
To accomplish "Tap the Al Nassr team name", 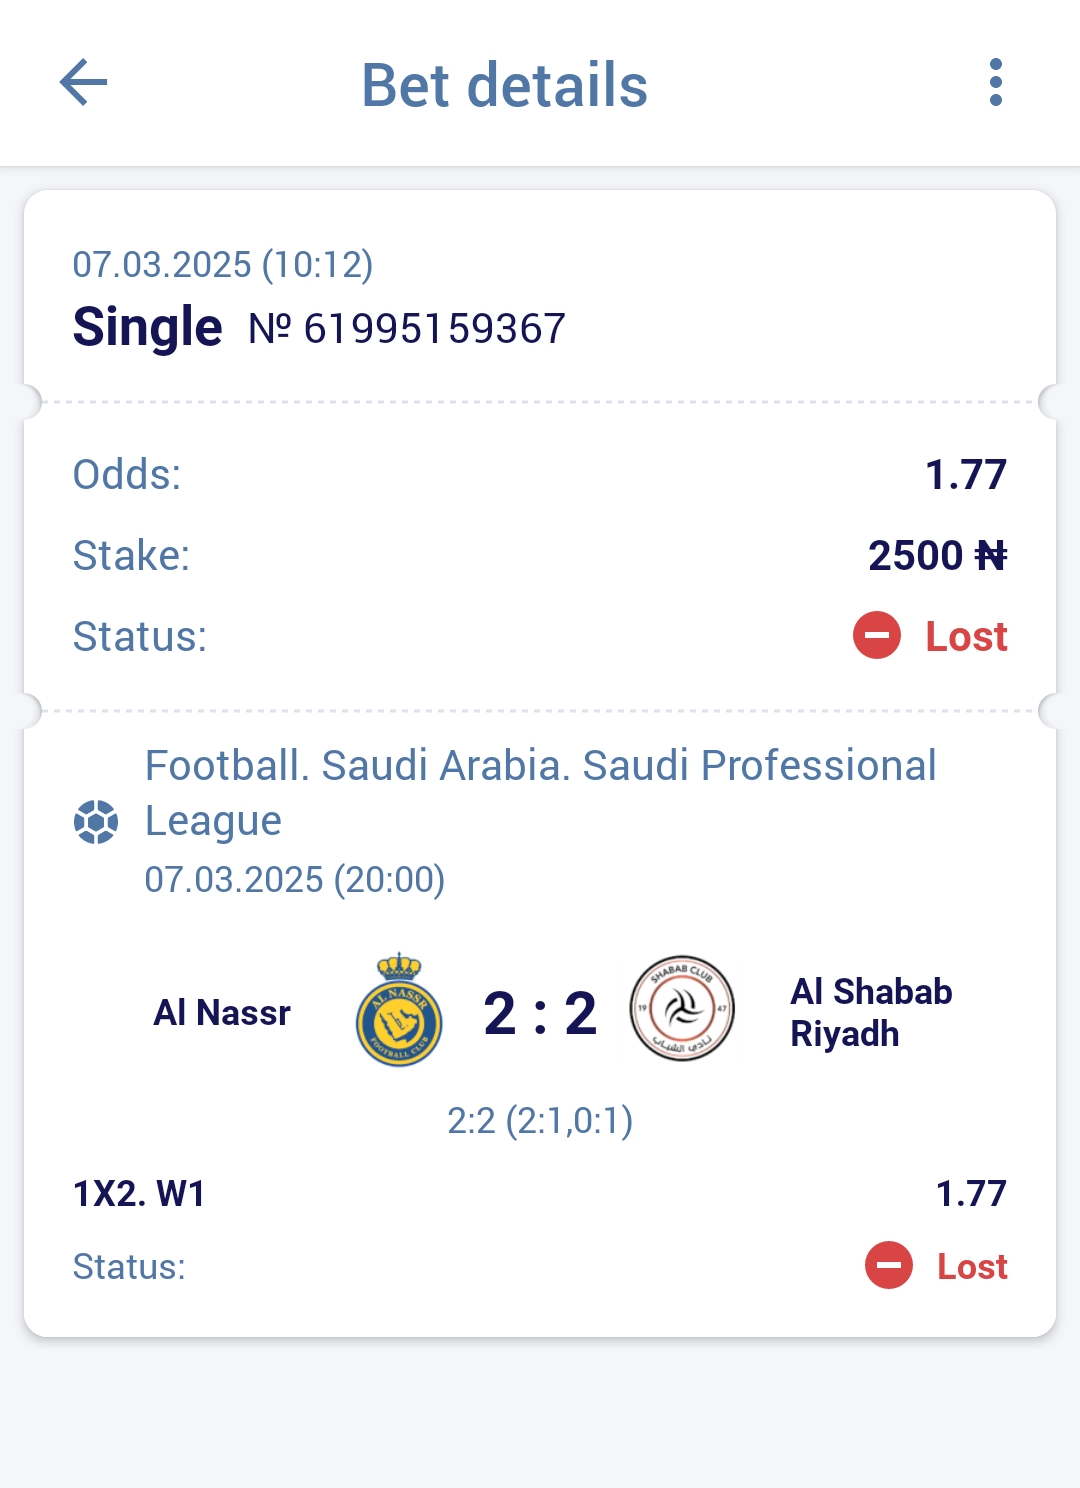I will [222, 1013].
